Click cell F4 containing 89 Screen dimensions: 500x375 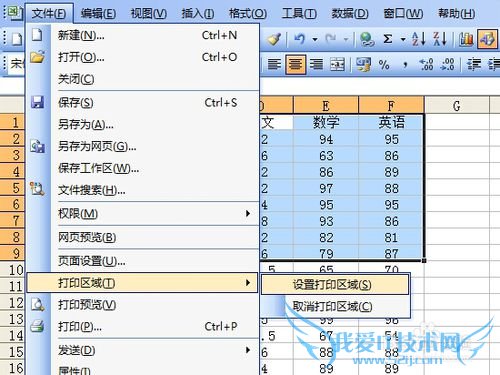coord(391,172)
